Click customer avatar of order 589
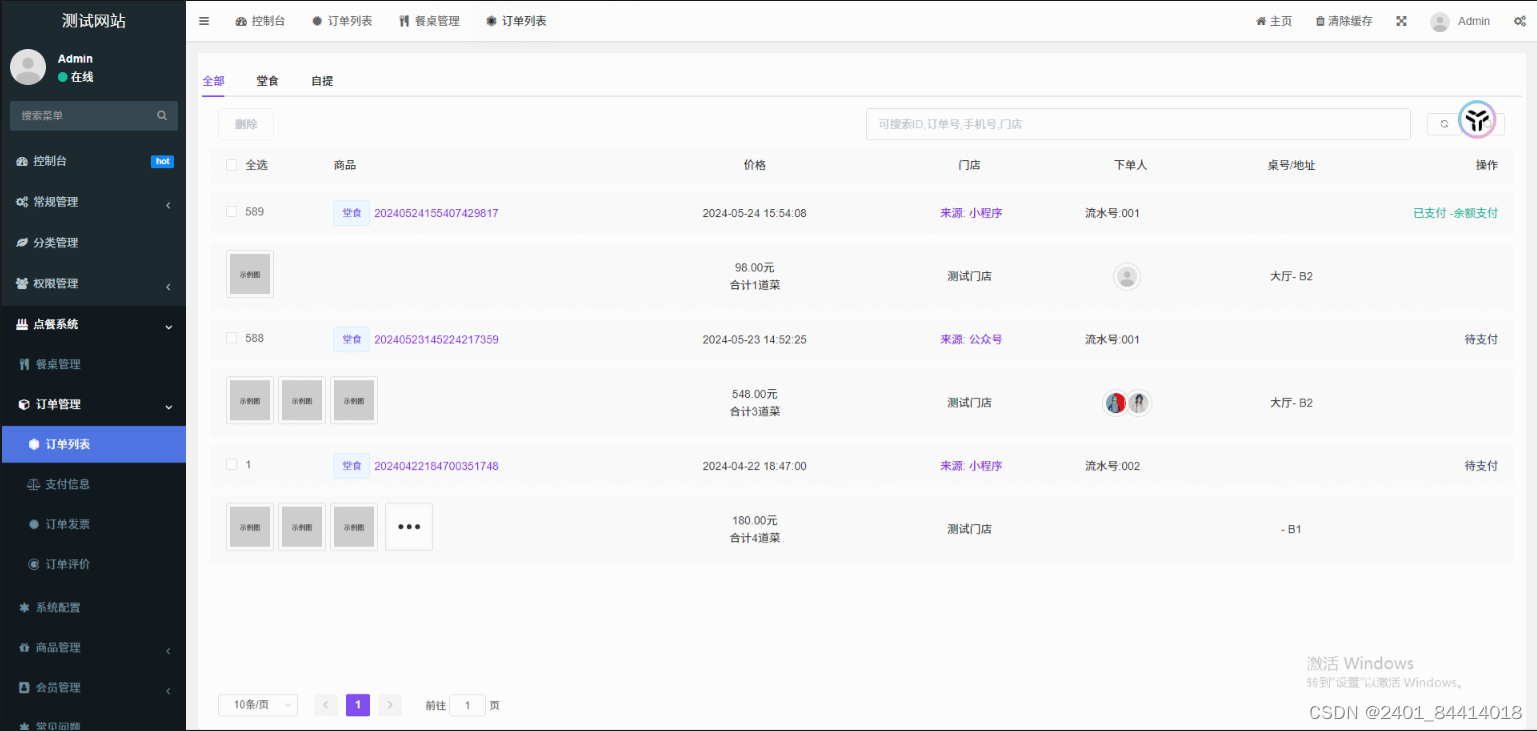1537x731 pixels. click(x=1127, y=277)
